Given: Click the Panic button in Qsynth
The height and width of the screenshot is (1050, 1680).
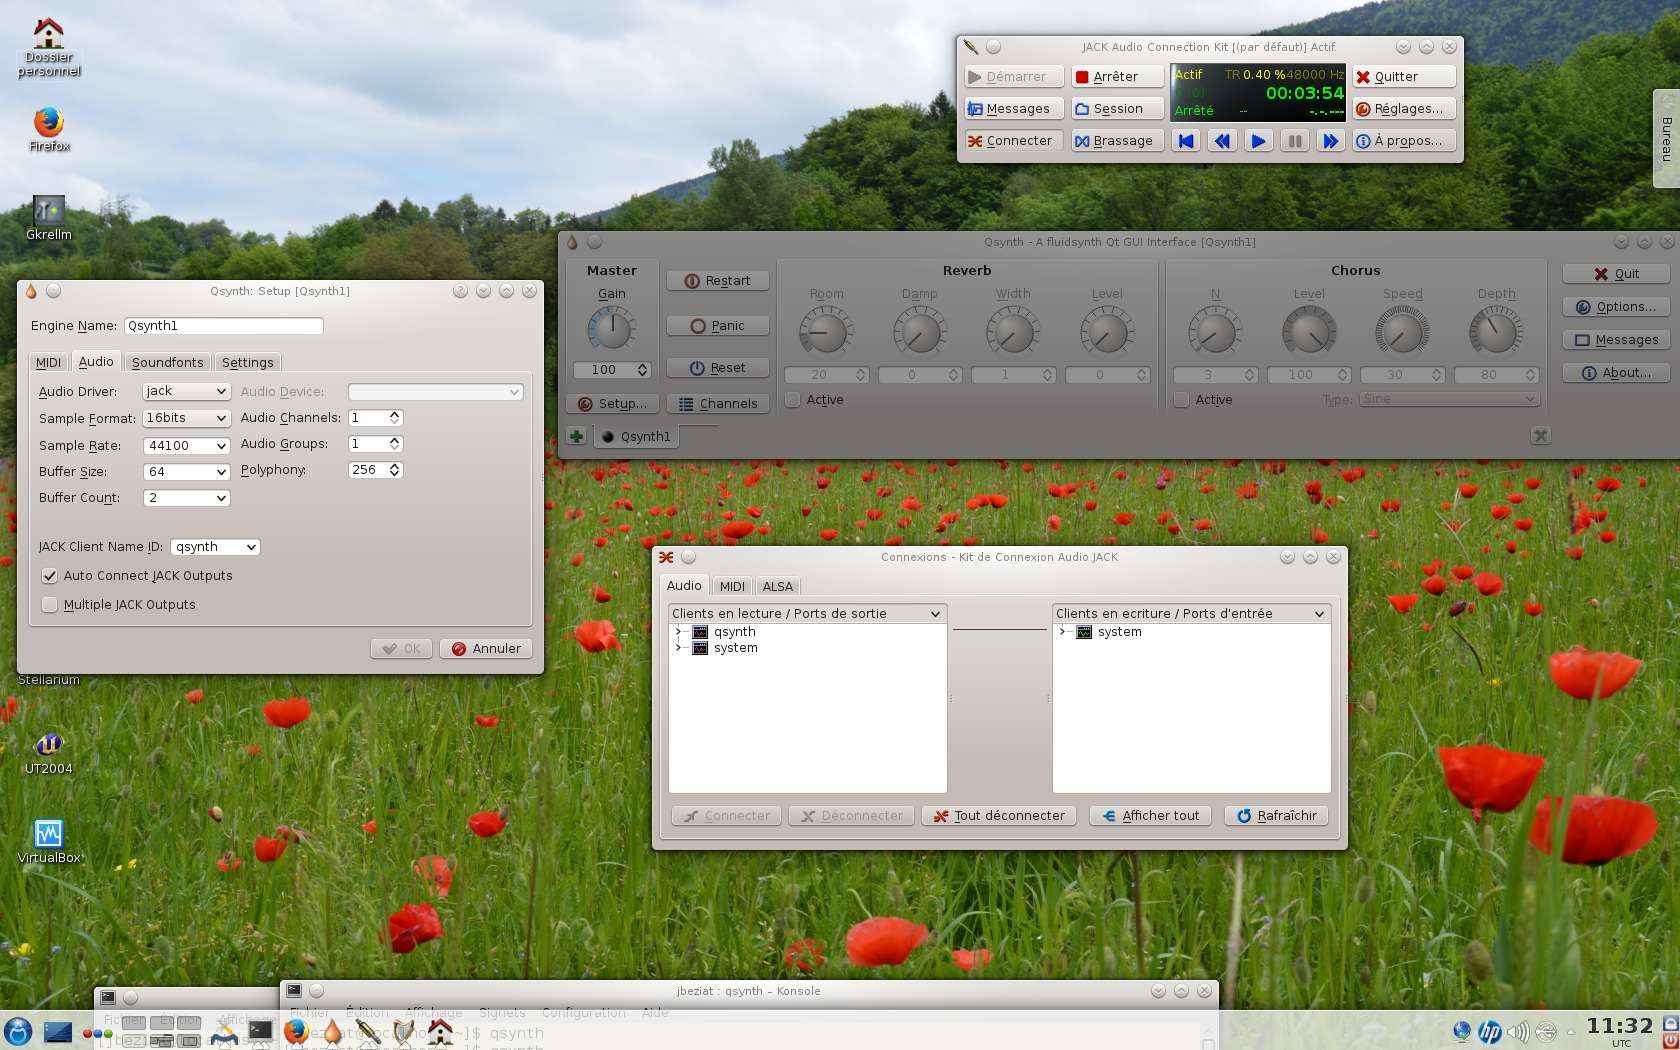Looking at the screenshot, I should coord(717,326).
